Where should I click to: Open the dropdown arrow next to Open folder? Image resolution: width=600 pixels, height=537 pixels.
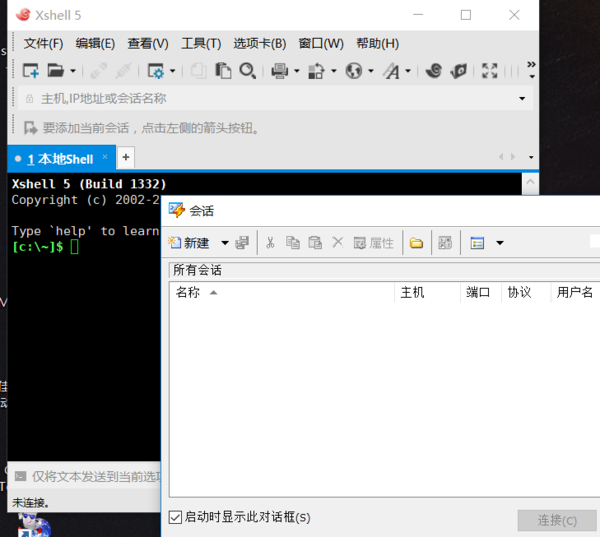[73, 71]
